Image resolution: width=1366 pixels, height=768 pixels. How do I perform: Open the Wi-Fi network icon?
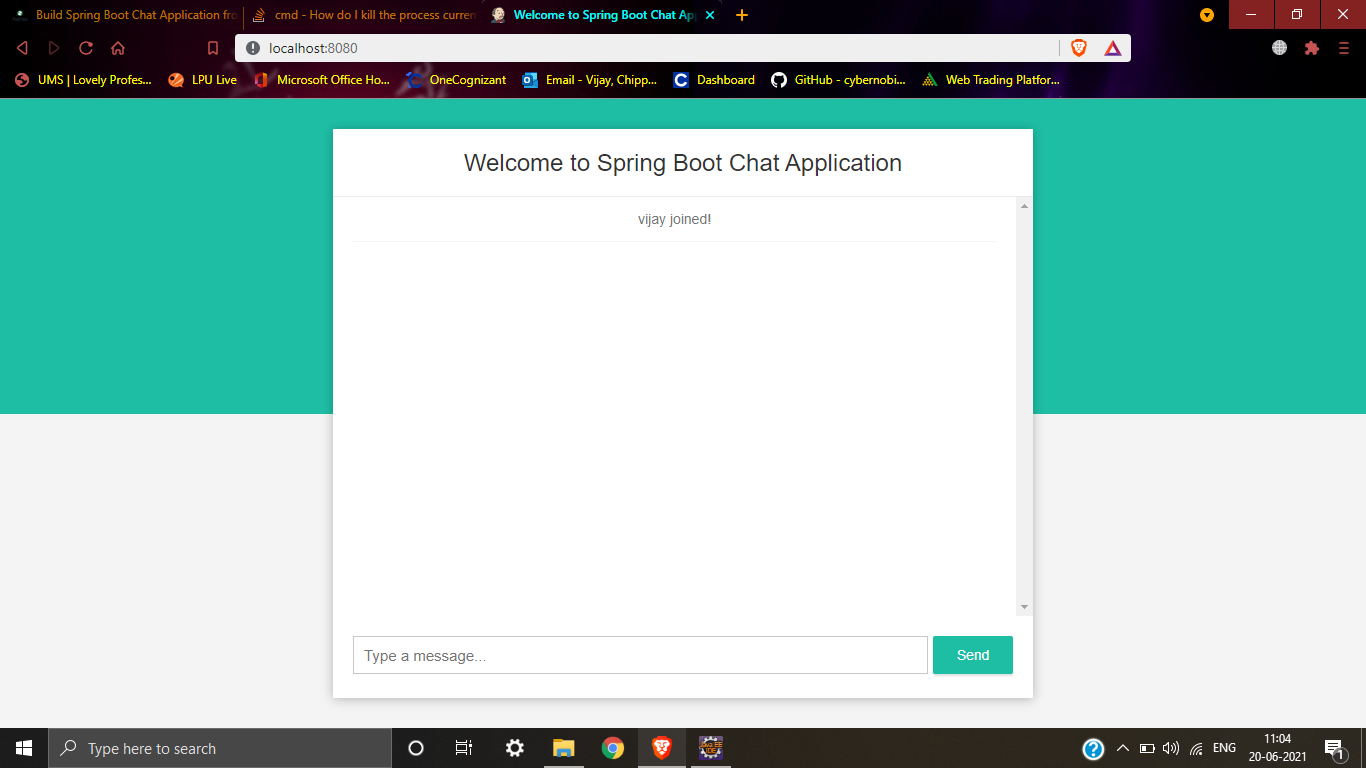click(x=1196, y=748)
